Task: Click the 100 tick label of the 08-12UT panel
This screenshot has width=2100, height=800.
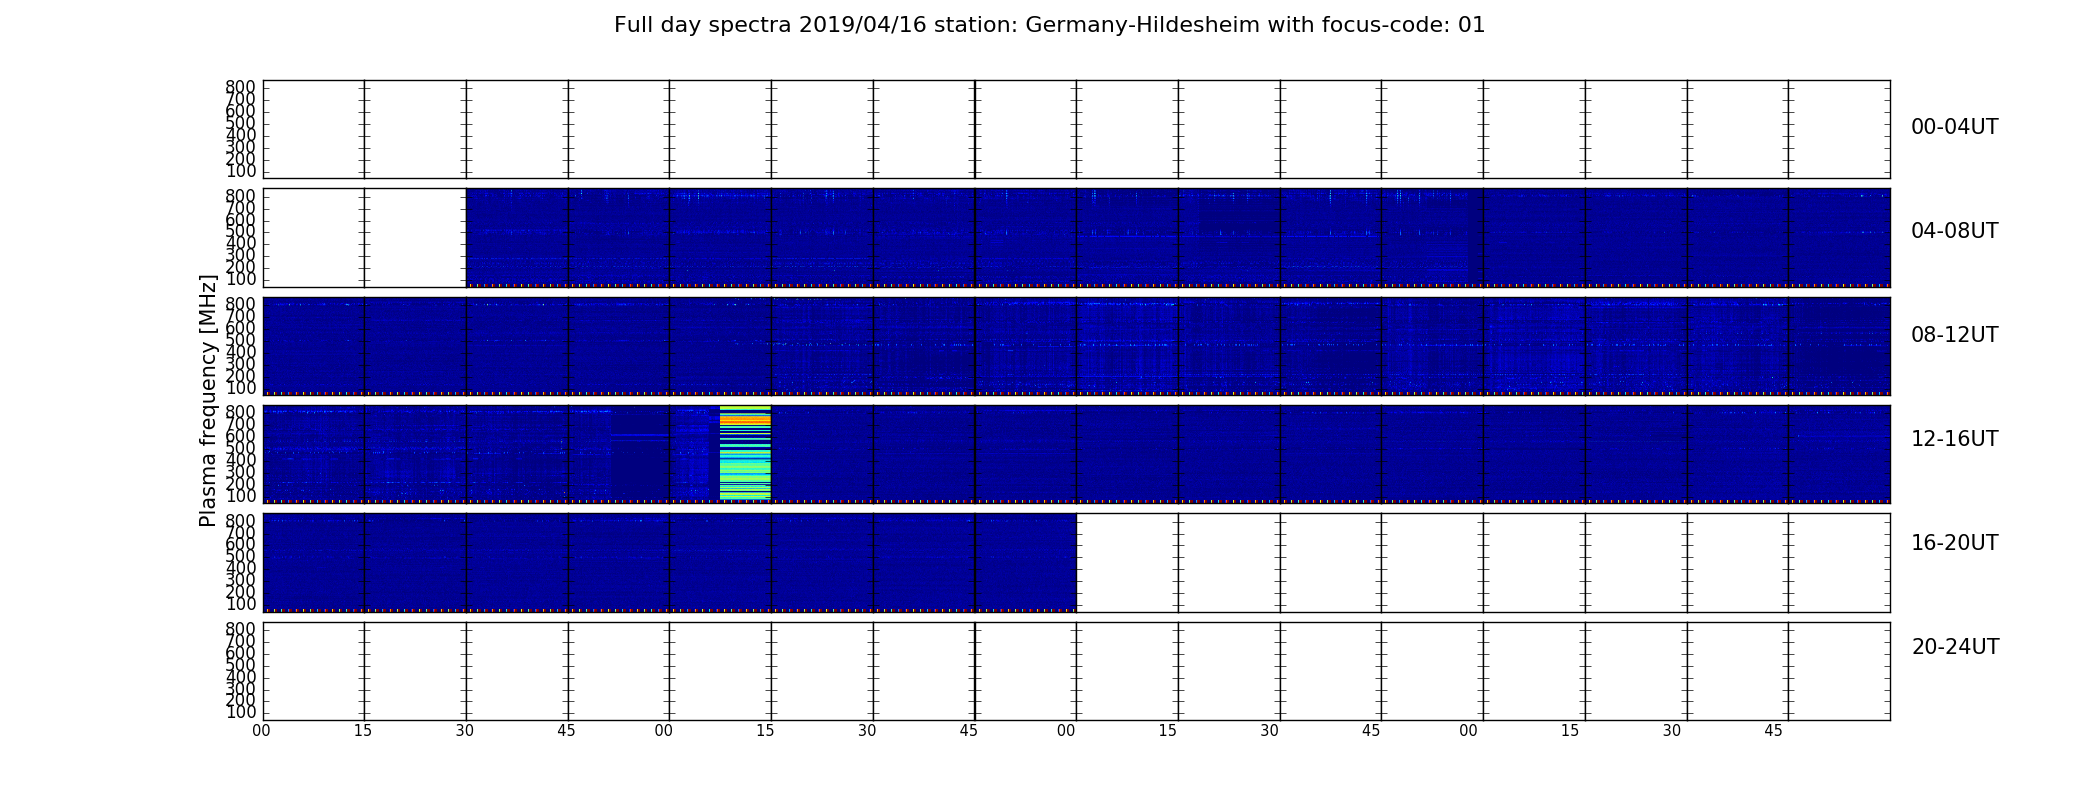Action: pos(240,388)
